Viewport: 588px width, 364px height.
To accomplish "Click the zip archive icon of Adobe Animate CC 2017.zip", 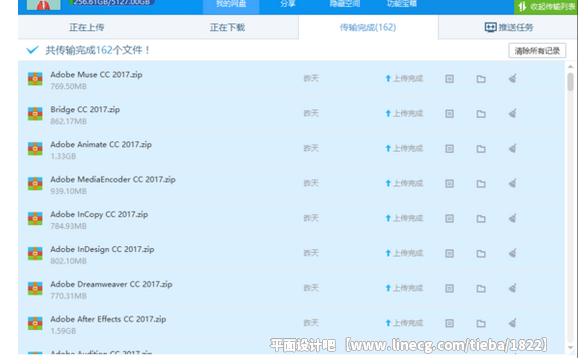I will (35, 148).
